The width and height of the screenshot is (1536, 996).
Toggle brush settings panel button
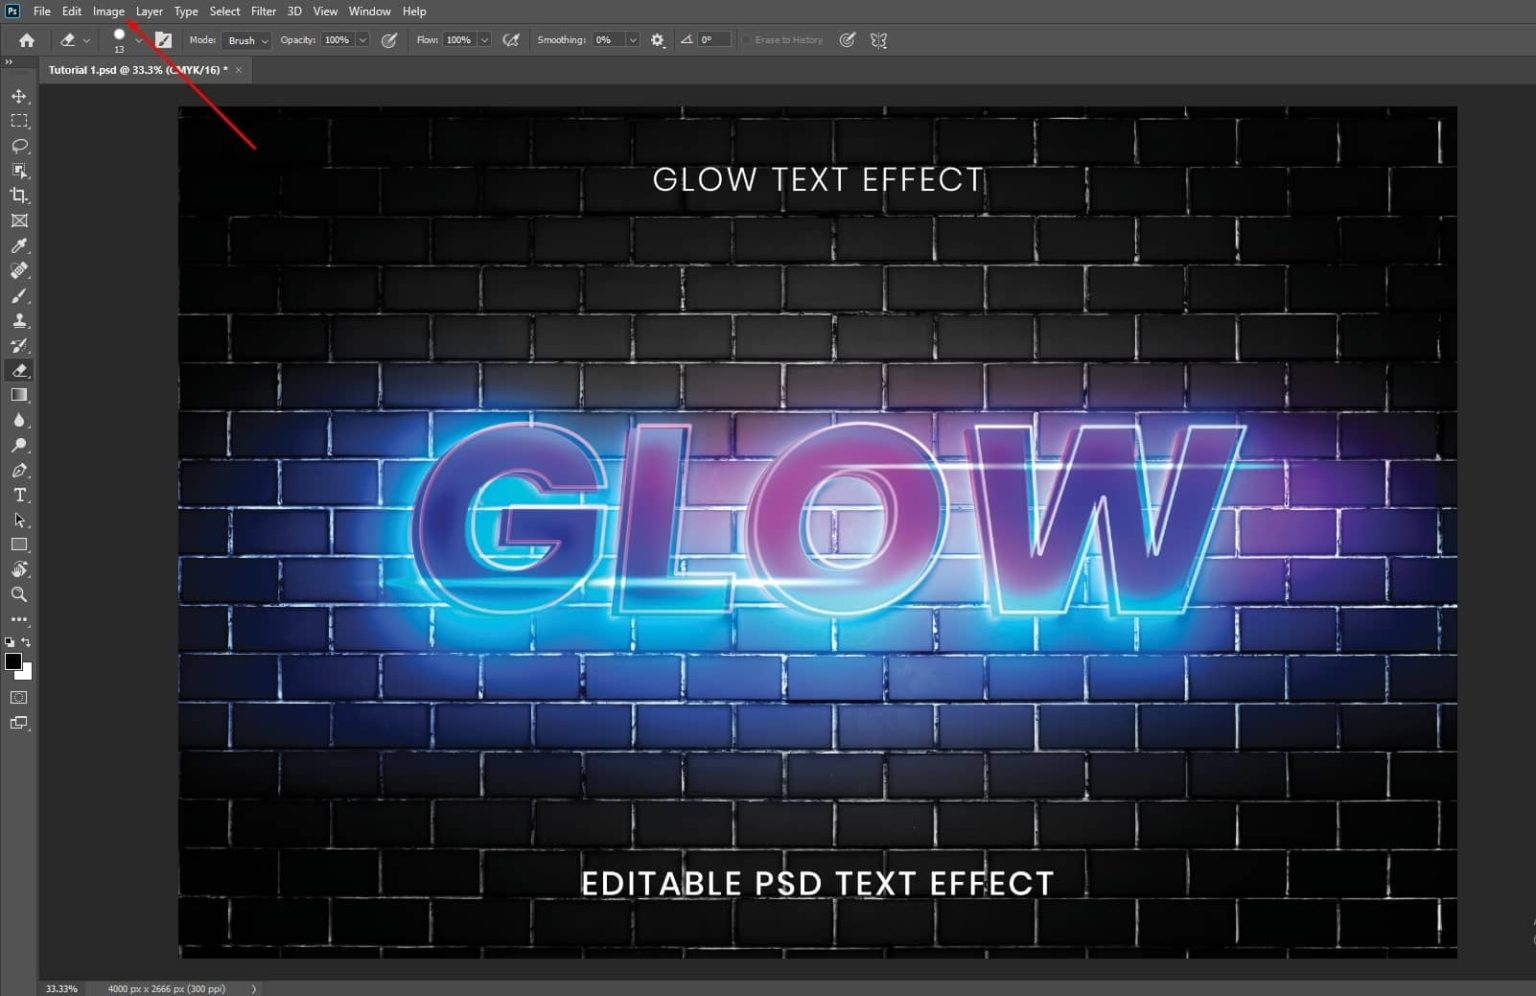pyautogui.click(x=163, y=40)
